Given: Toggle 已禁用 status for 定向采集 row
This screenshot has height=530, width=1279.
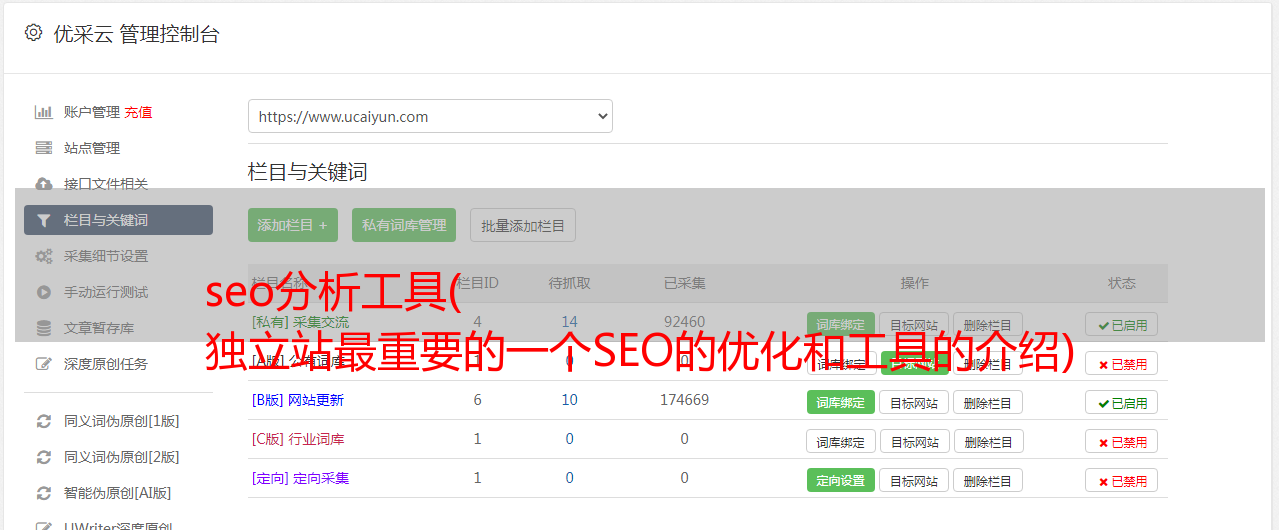Looking at the screenshot, I should click(1122, 480).
